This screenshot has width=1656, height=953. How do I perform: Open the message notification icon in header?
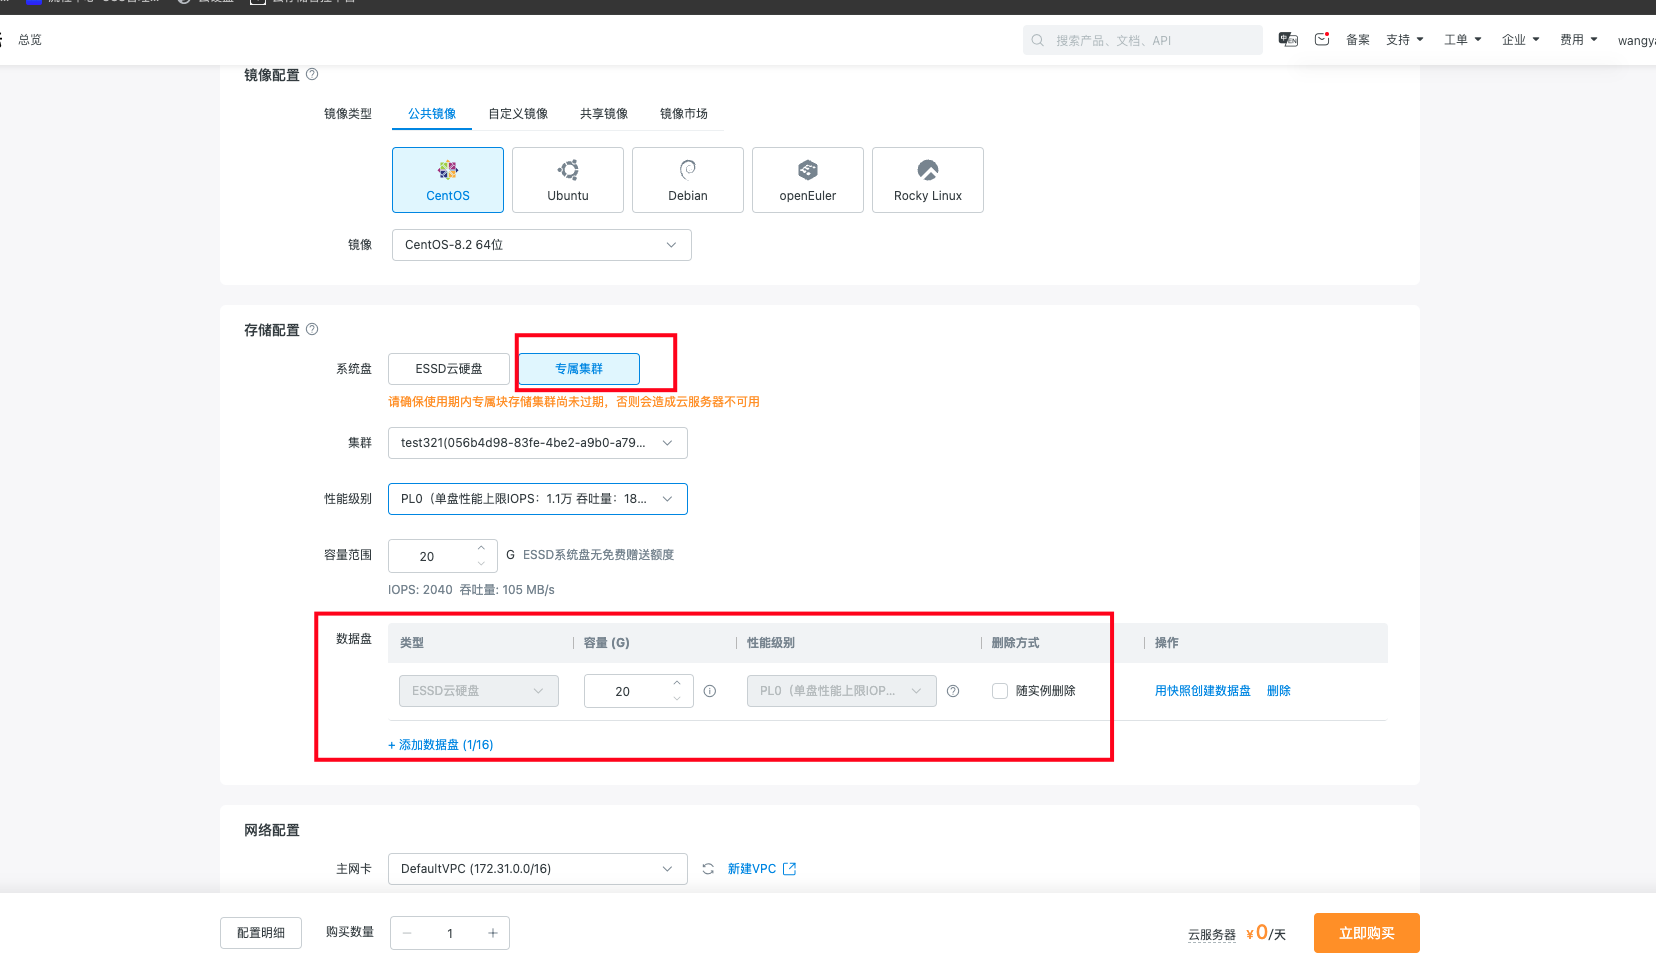[1321, 40]
